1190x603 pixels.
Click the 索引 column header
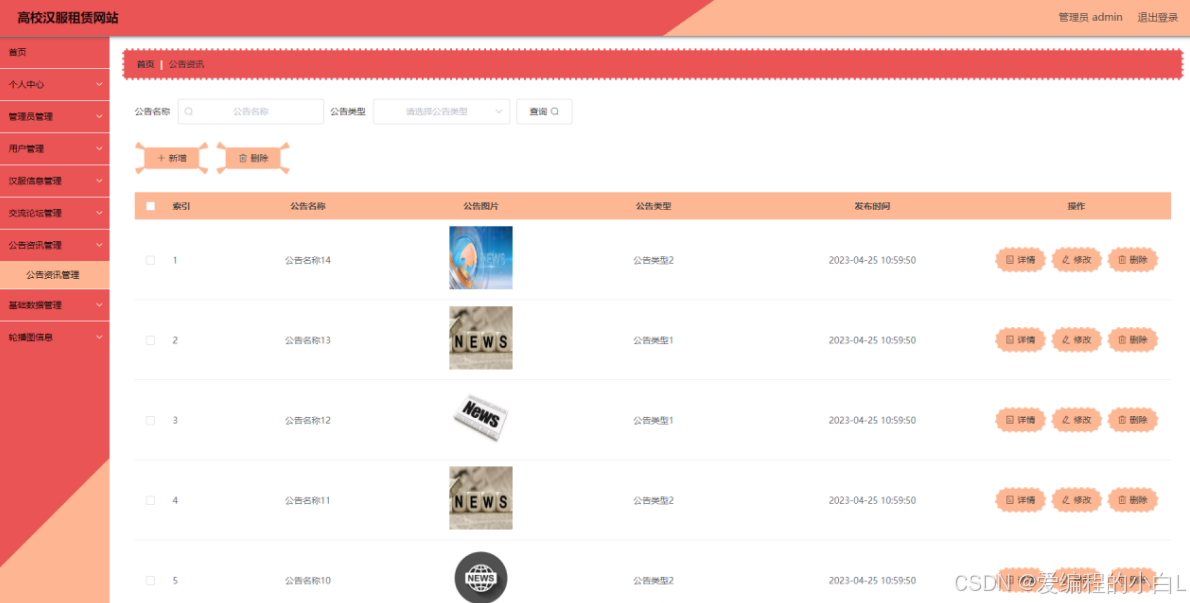tap(181, 206)
